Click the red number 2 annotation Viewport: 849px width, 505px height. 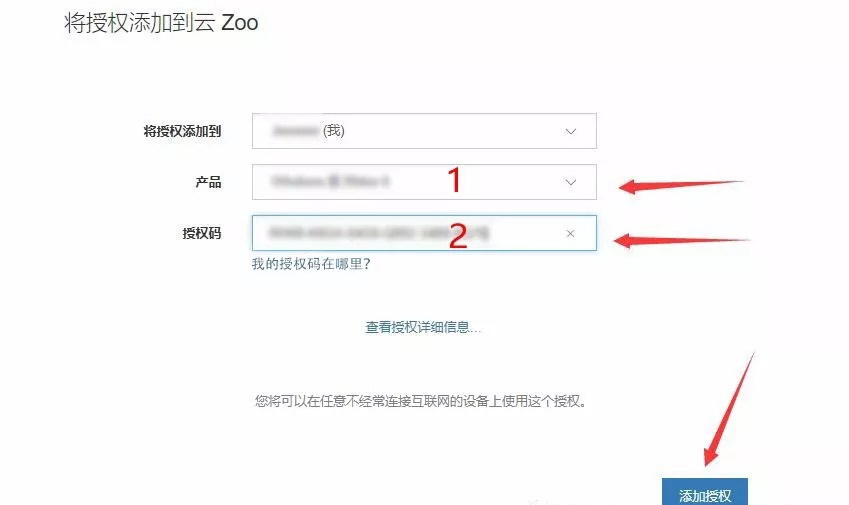458,235
